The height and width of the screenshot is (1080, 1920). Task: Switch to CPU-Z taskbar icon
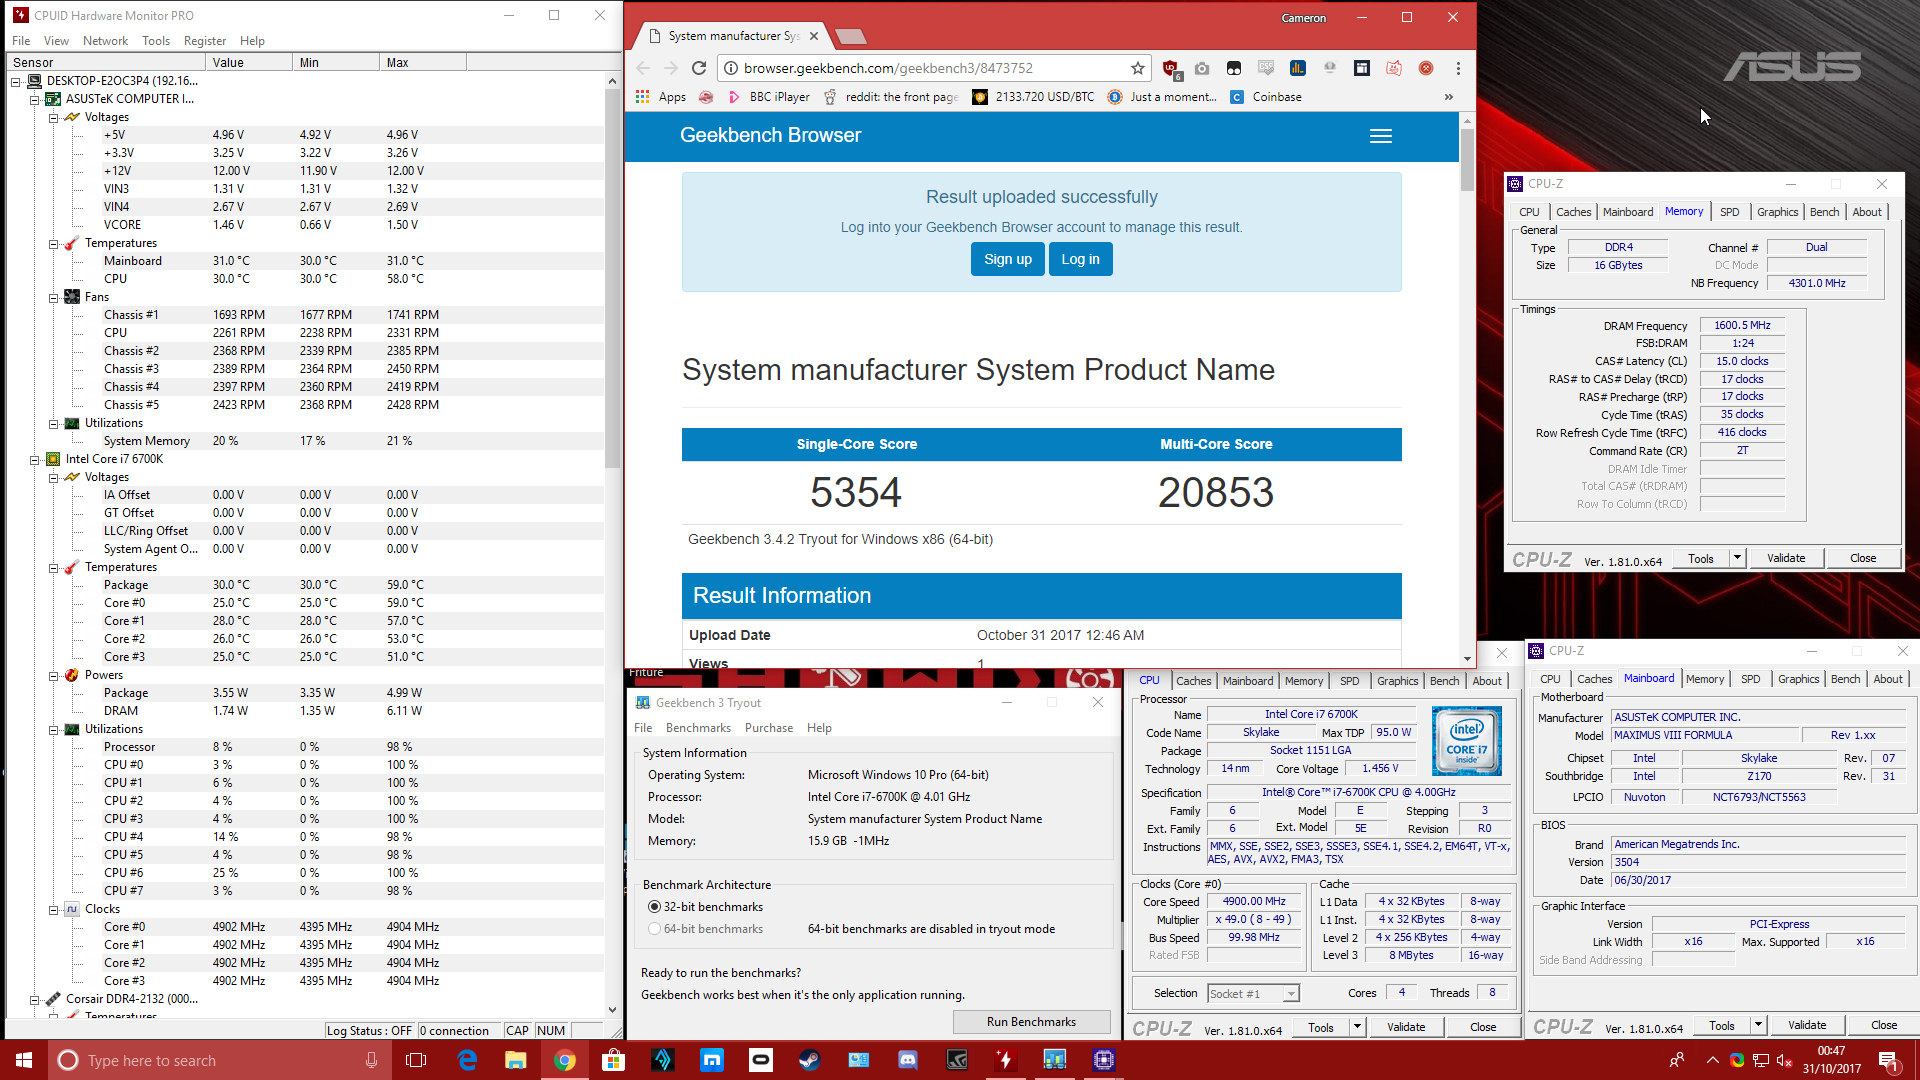[1104, 1060]
